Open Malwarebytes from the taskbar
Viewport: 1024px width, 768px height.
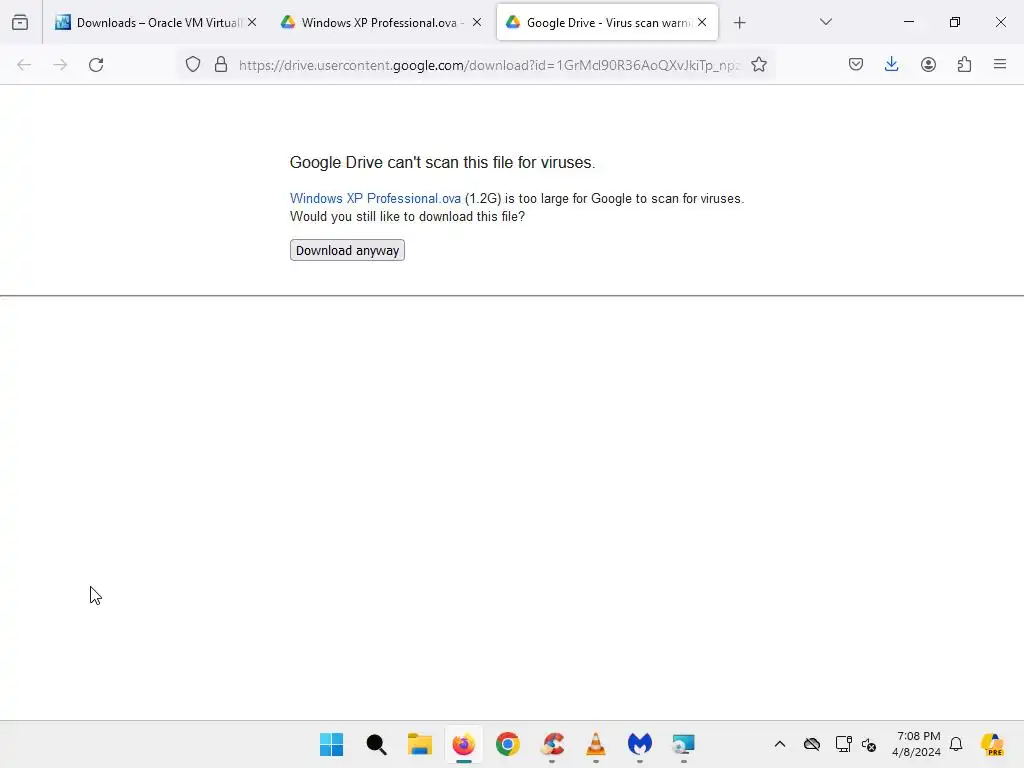point(640,744)
